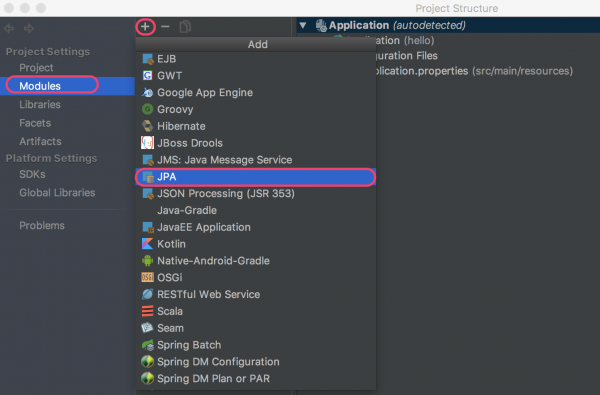This screenshot has width=600, height=395.
Task: Click the minus Remove button
Action: 165,27
